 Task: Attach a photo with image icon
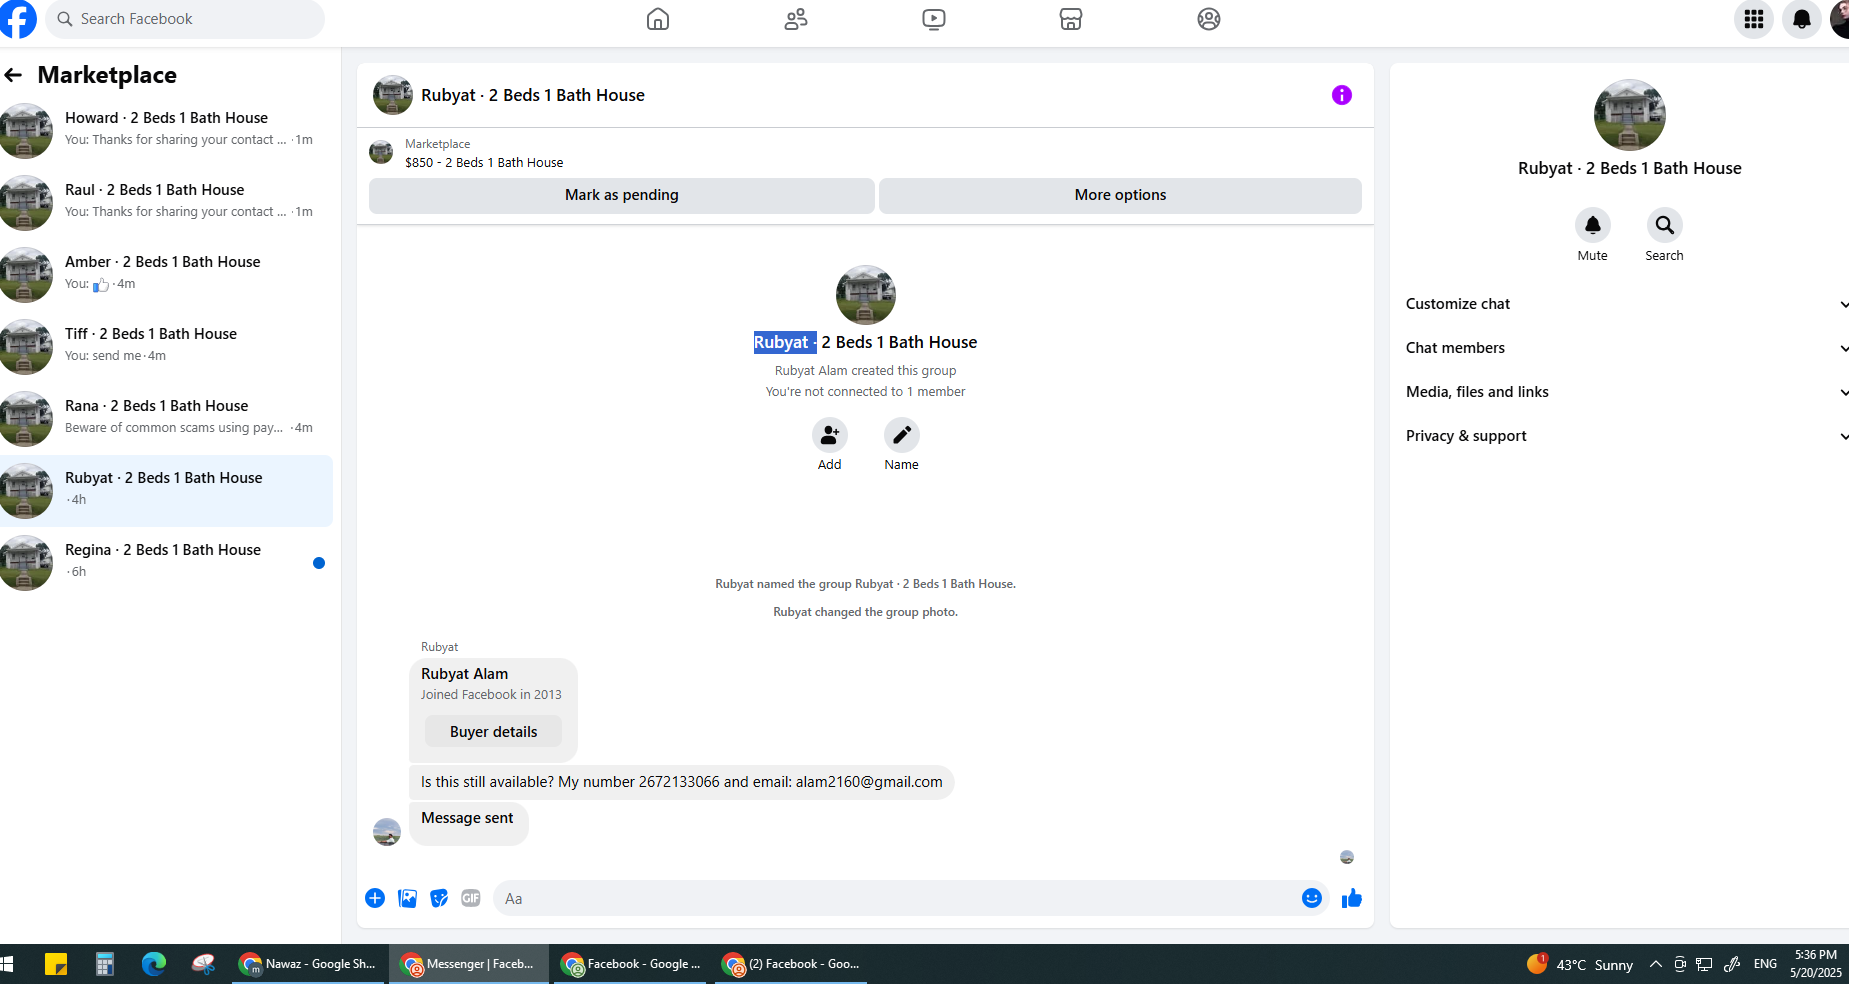click(407, 898)
